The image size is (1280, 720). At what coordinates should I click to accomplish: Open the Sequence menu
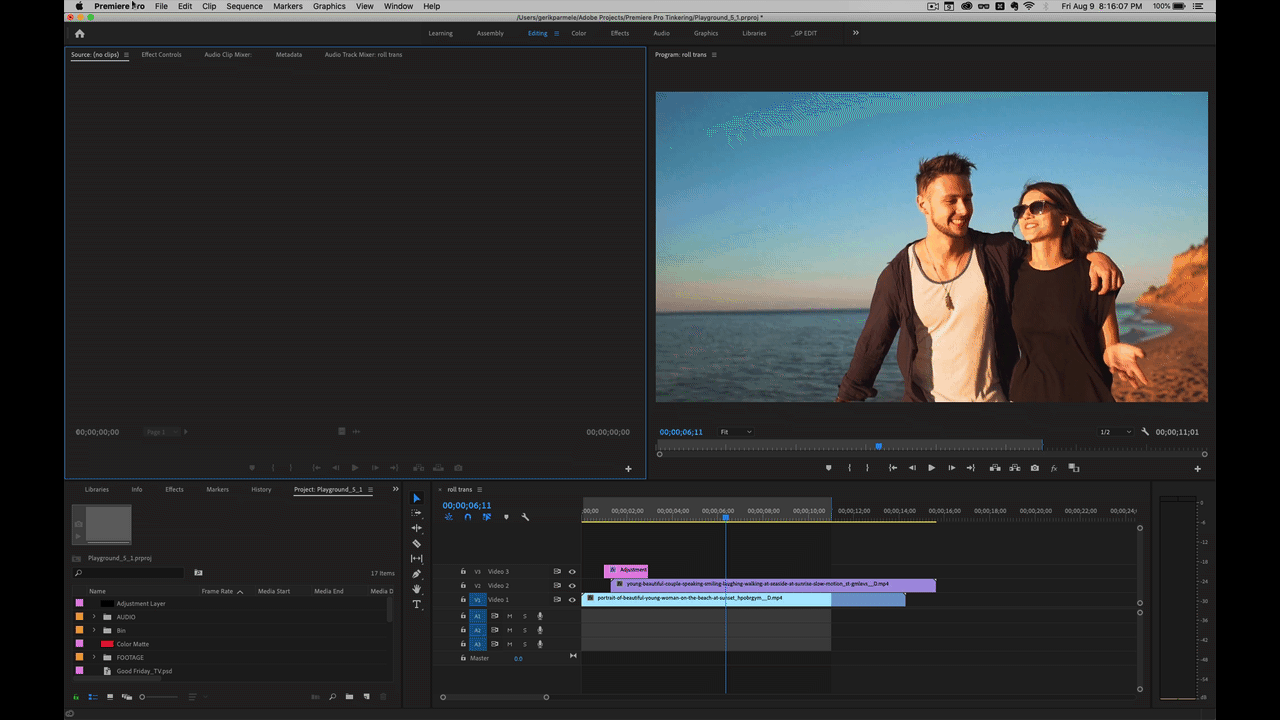[244, 6]
